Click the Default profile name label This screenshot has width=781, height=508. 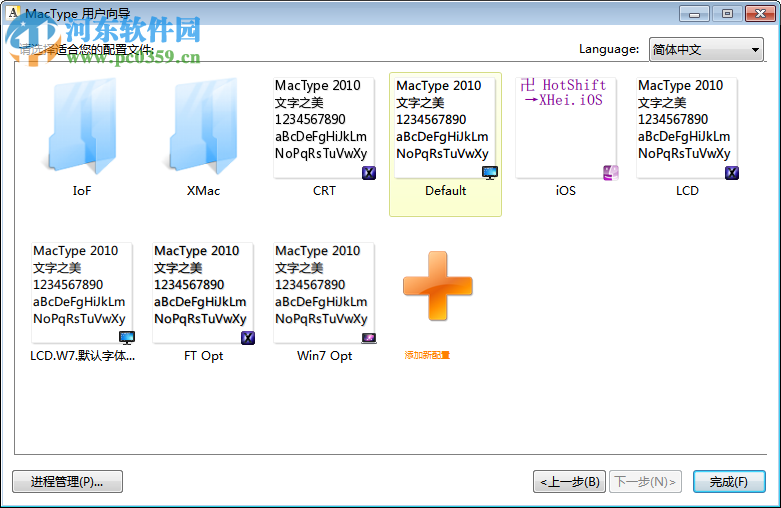pyautogui.click(x=445, y=191)
